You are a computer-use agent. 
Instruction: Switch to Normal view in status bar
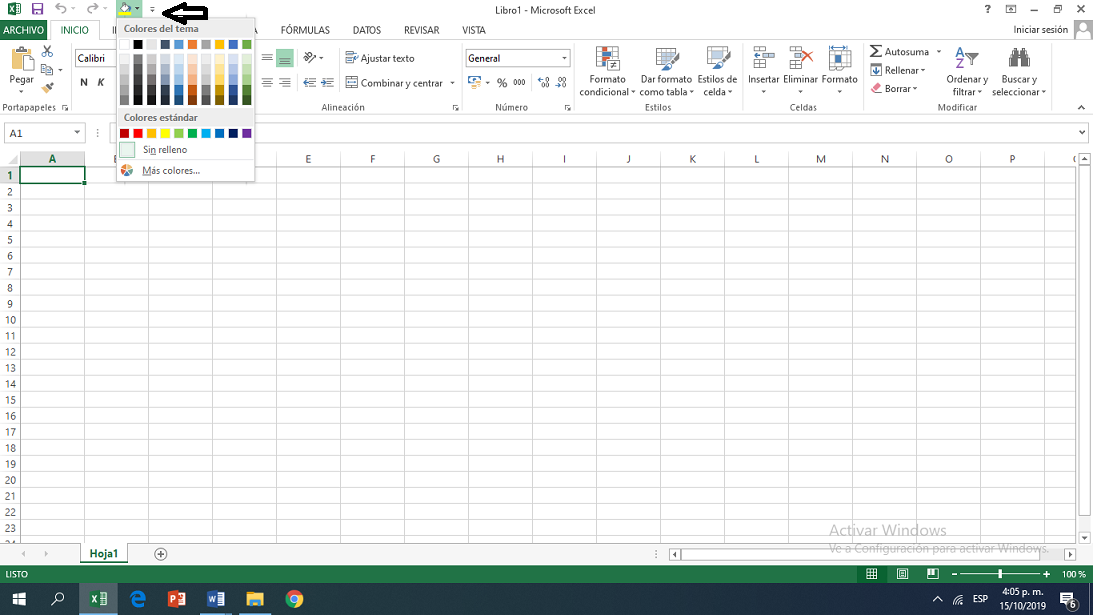[871, 574]
